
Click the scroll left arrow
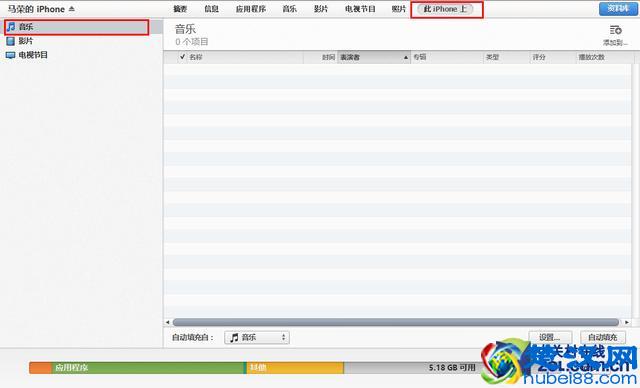pyautogui.click(x=167, y=322)
